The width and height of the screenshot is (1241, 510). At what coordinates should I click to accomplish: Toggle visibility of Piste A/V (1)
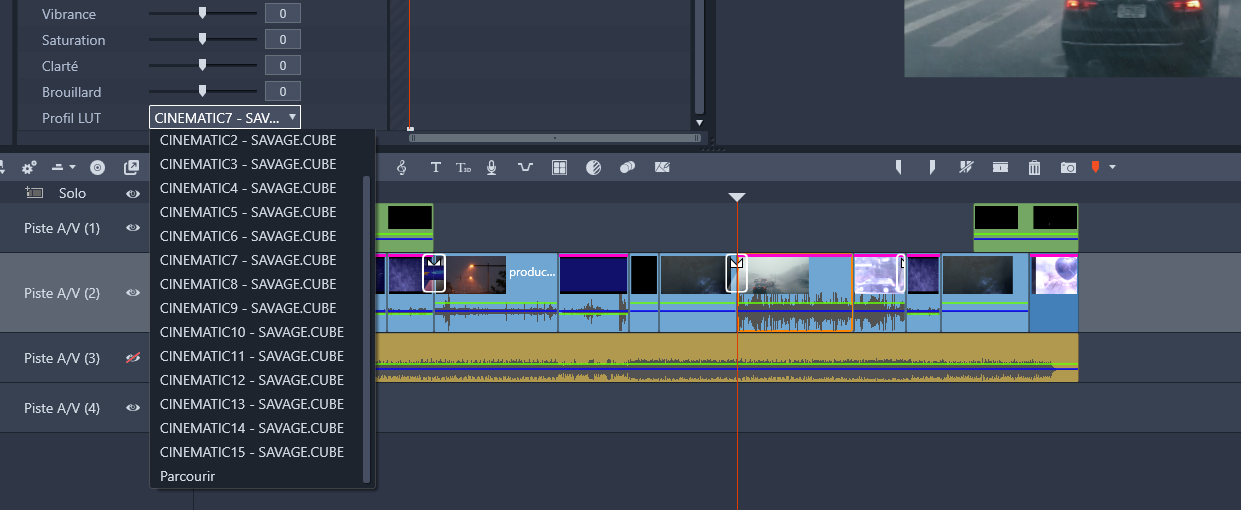point(132,228)
